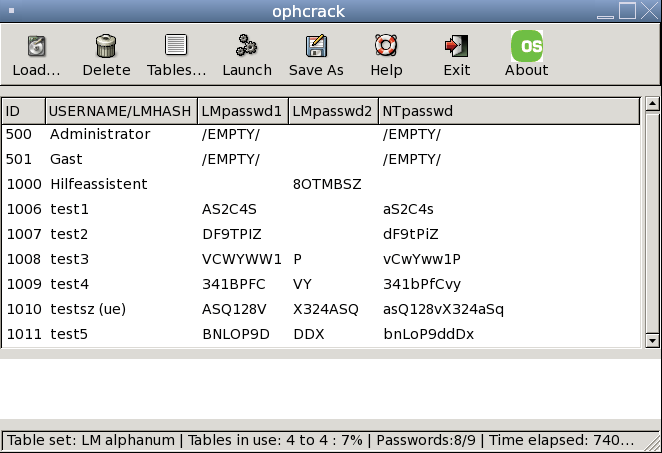Screen dimensions: 662x453
Task: Sort by the ID column header
Action: (x=24, y=111)
